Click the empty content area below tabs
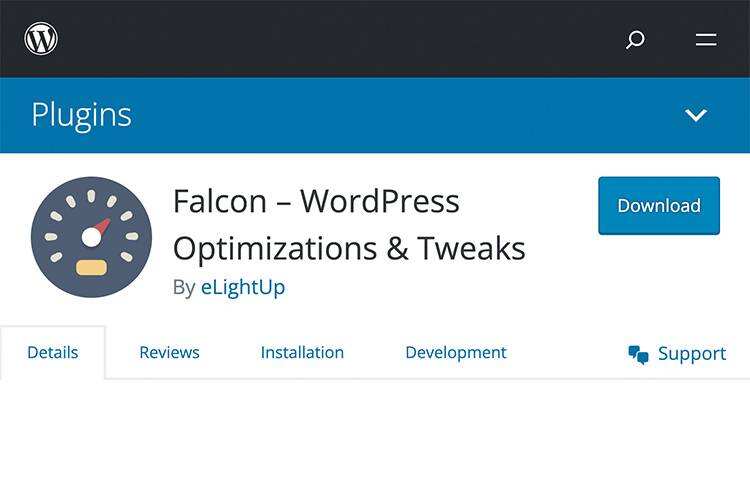The height and width of the screenshot is (480, 750). pyautogui.click(x=375, y=430)
